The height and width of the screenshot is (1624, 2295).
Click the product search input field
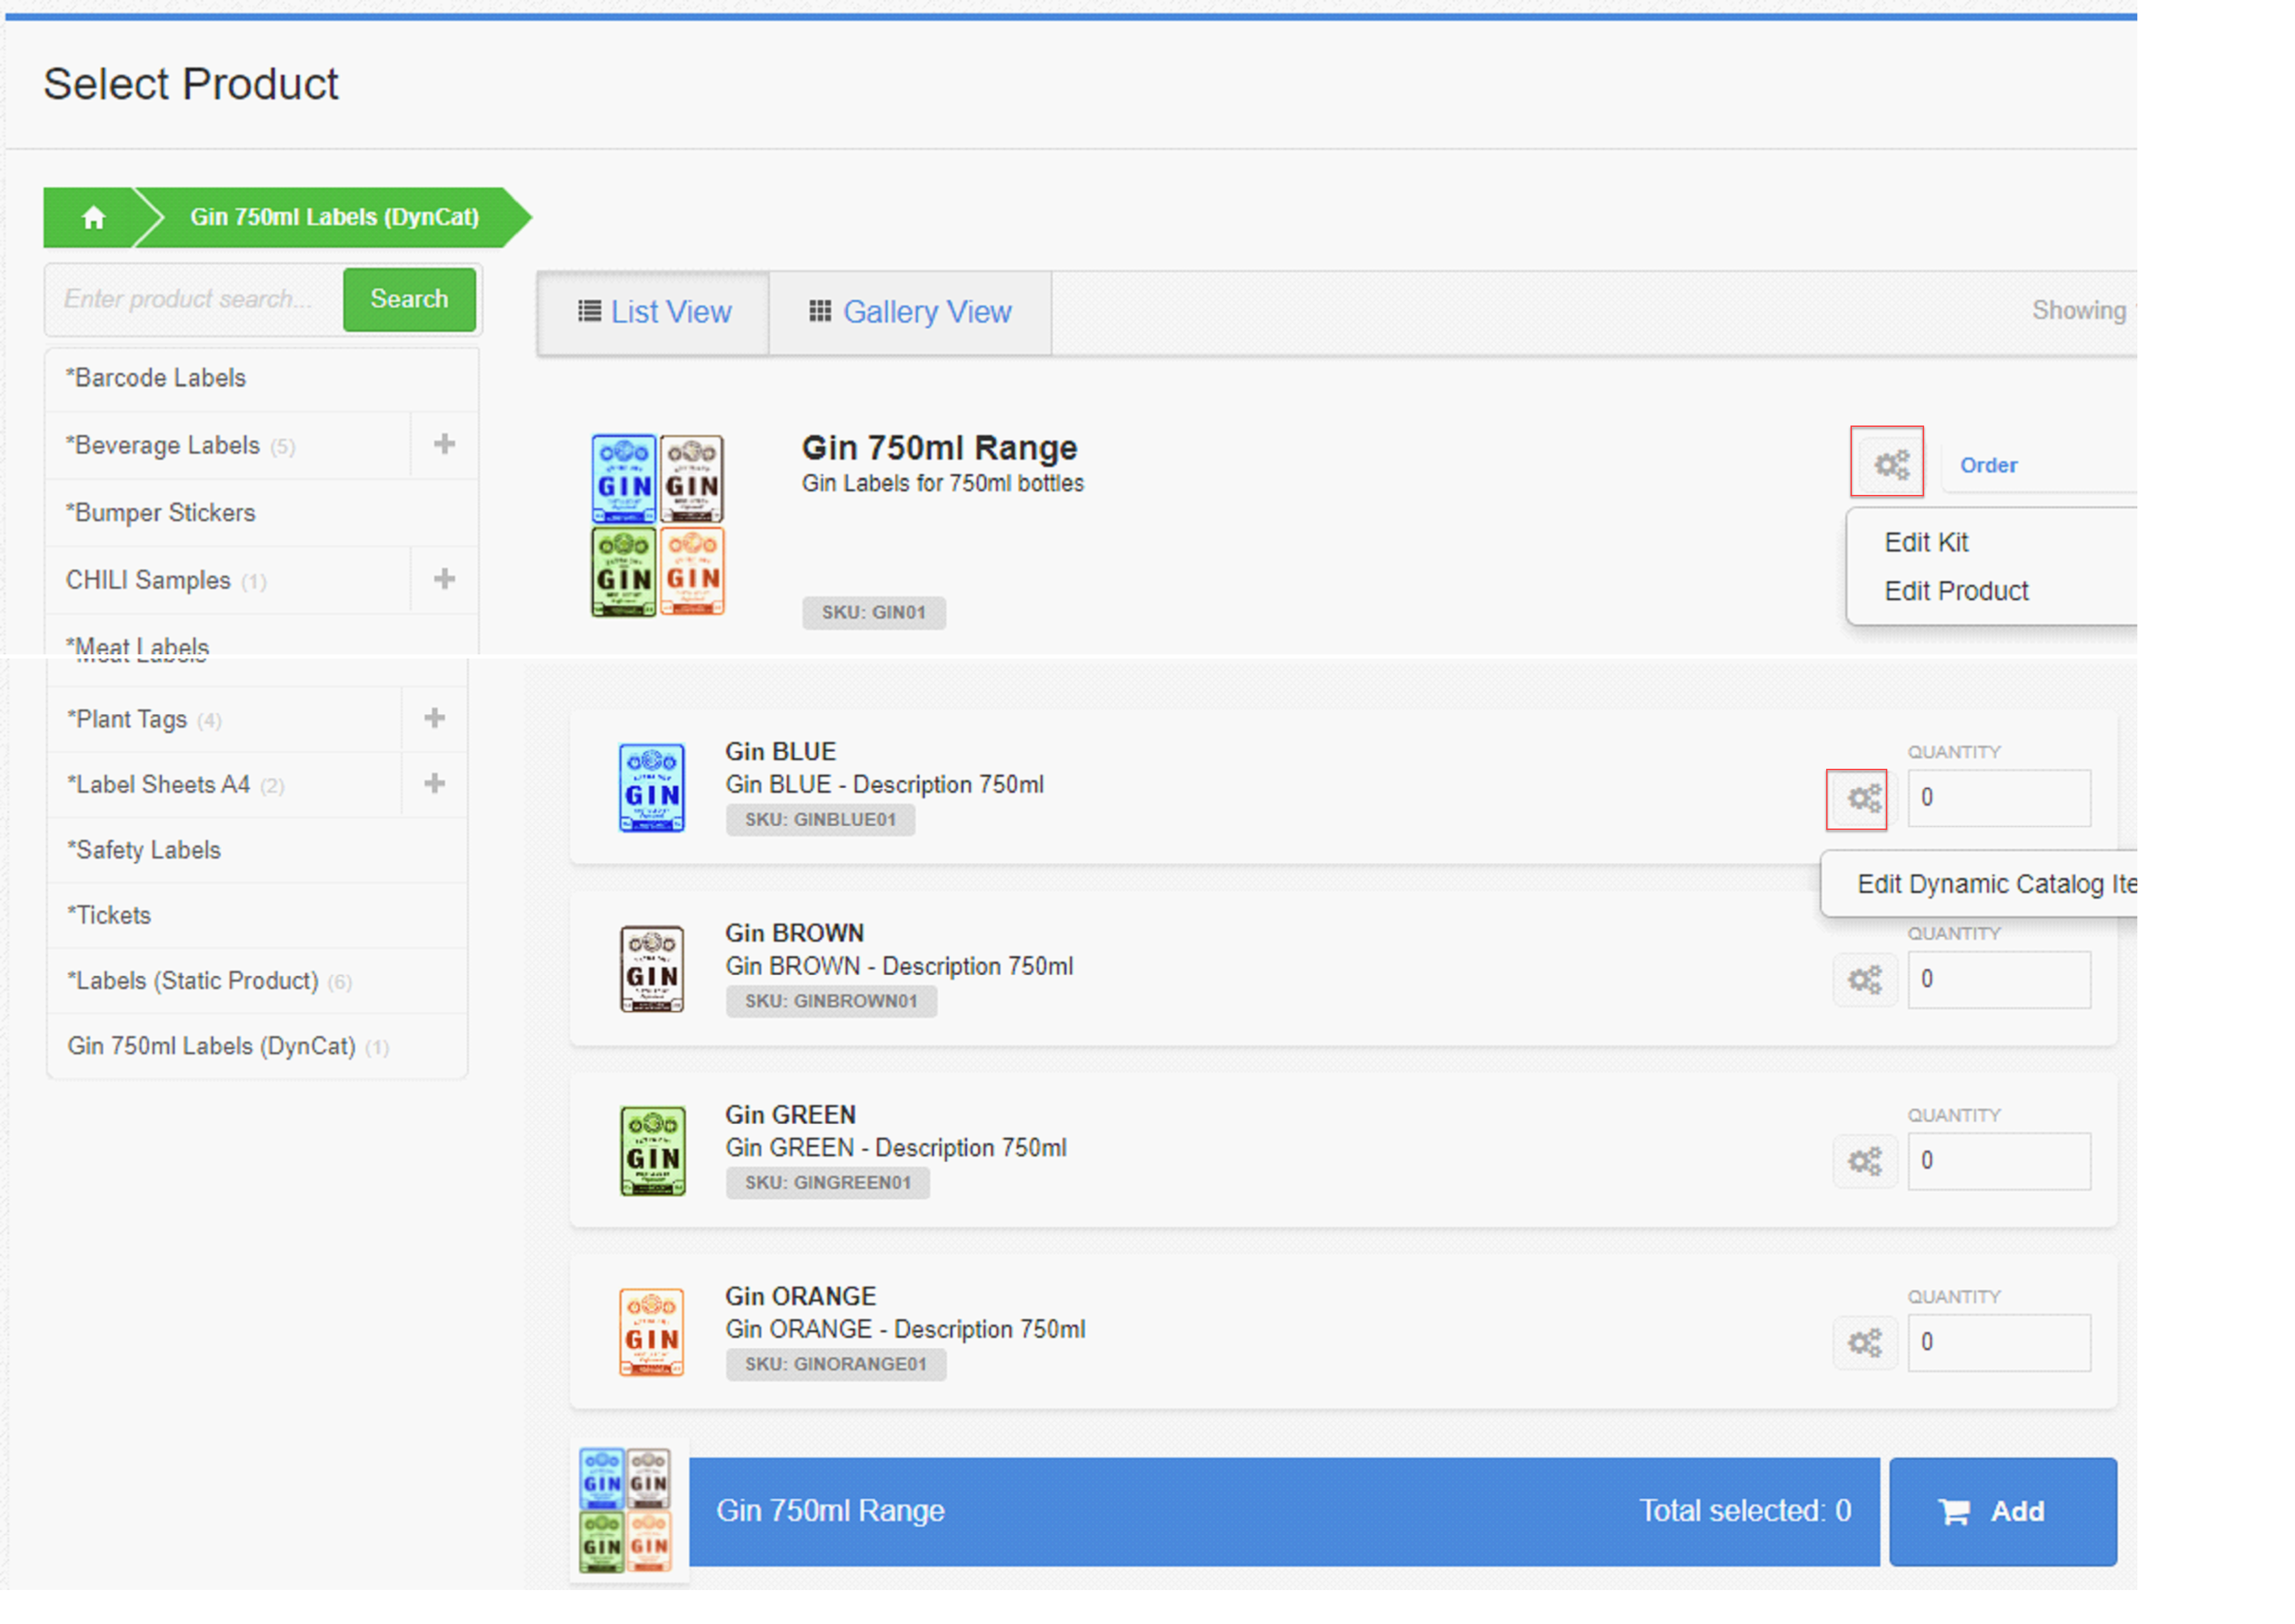click(x=193, y=299)
